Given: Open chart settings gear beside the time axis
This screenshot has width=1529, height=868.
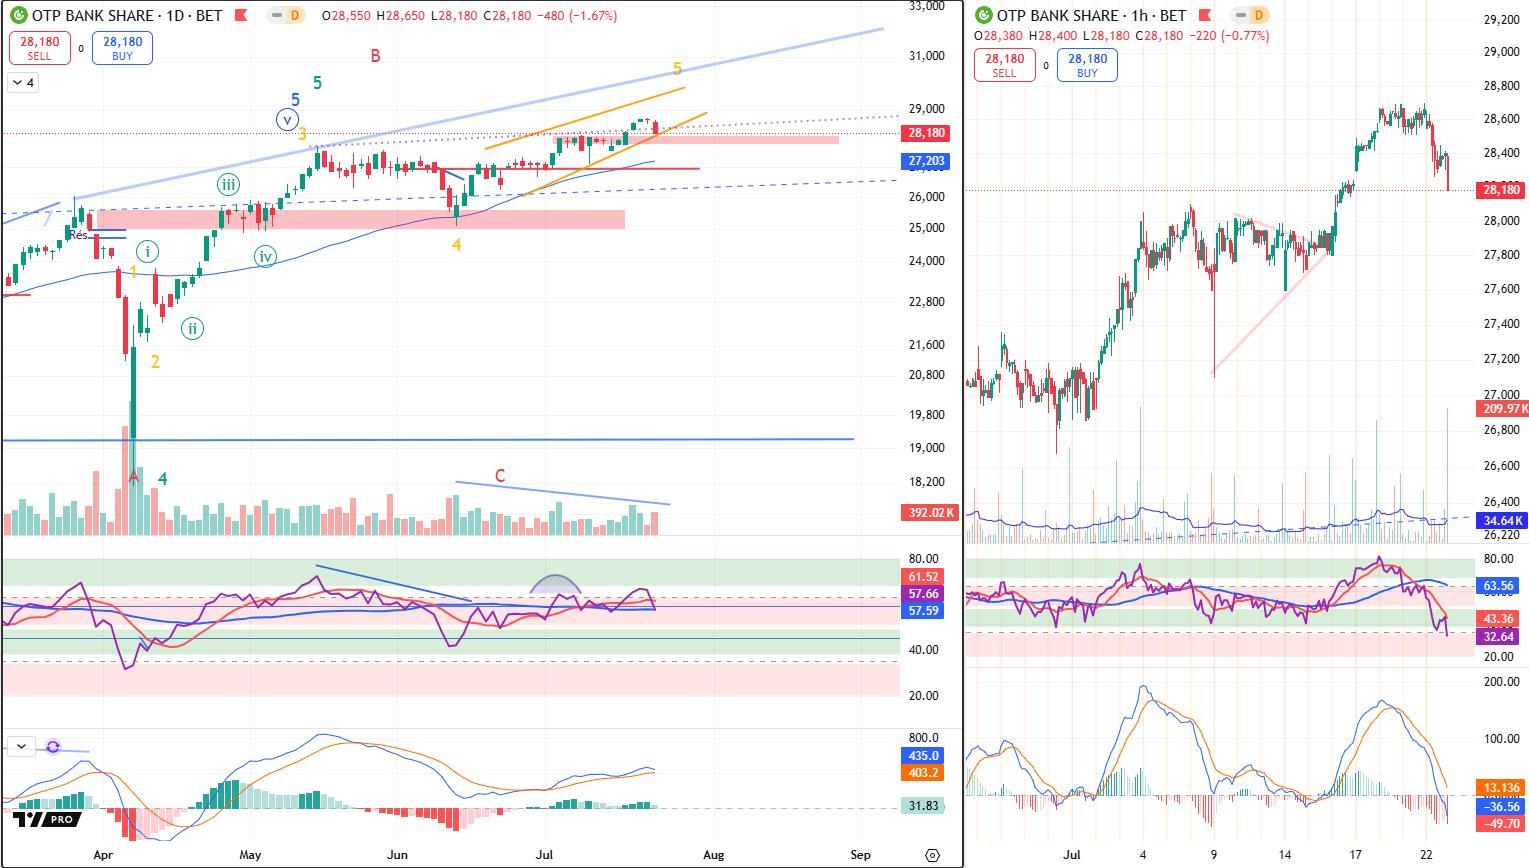Looking at the screenshot, I should pos(932,855).
